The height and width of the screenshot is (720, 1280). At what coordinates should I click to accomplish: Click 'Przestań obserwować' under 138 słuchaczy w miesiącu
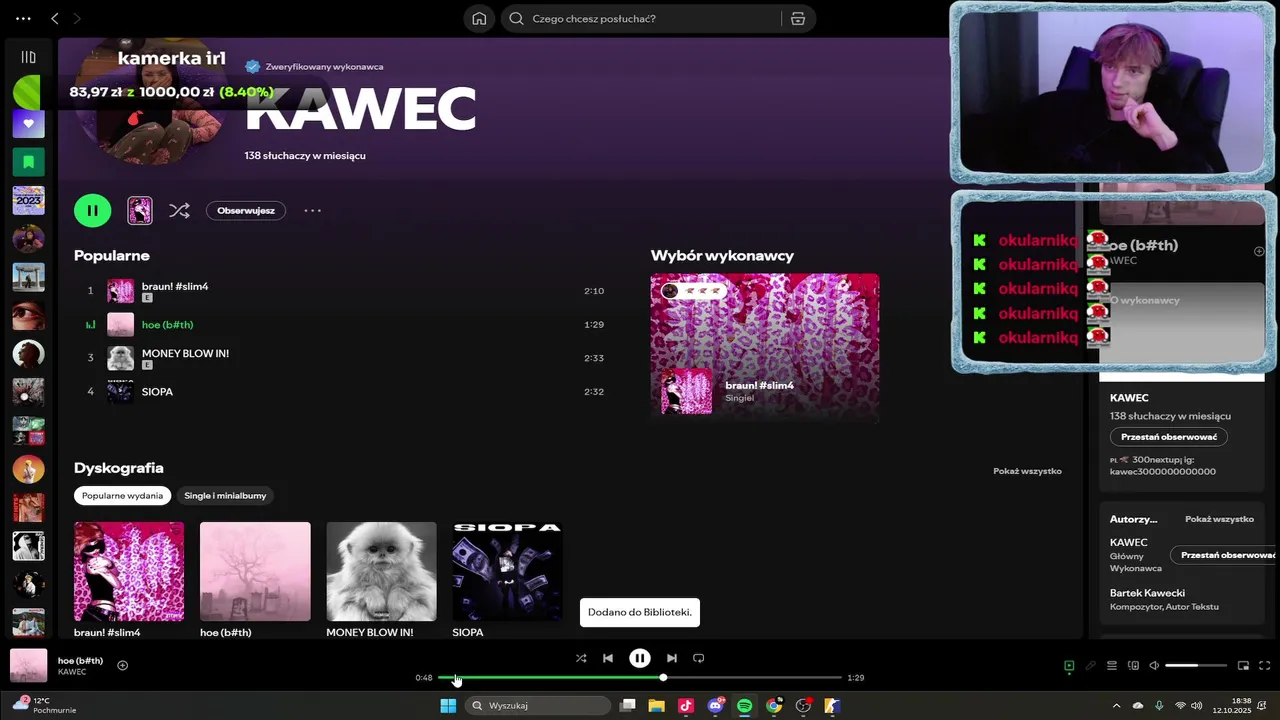[1168, 437]
